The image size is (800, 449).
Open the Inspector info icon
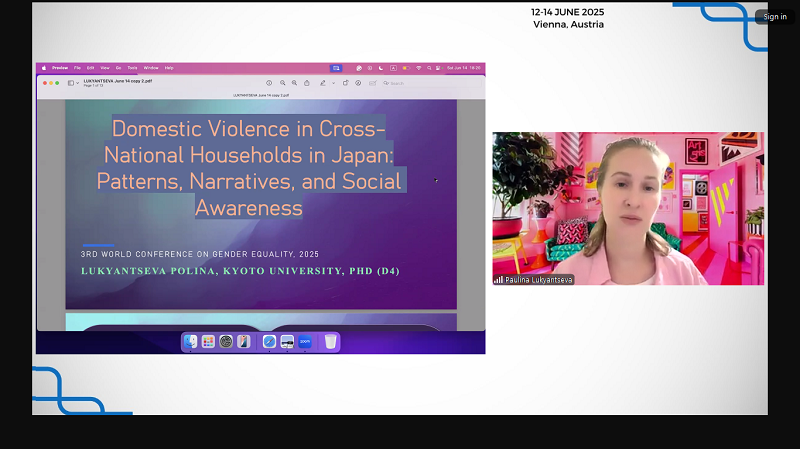point(269,83)
